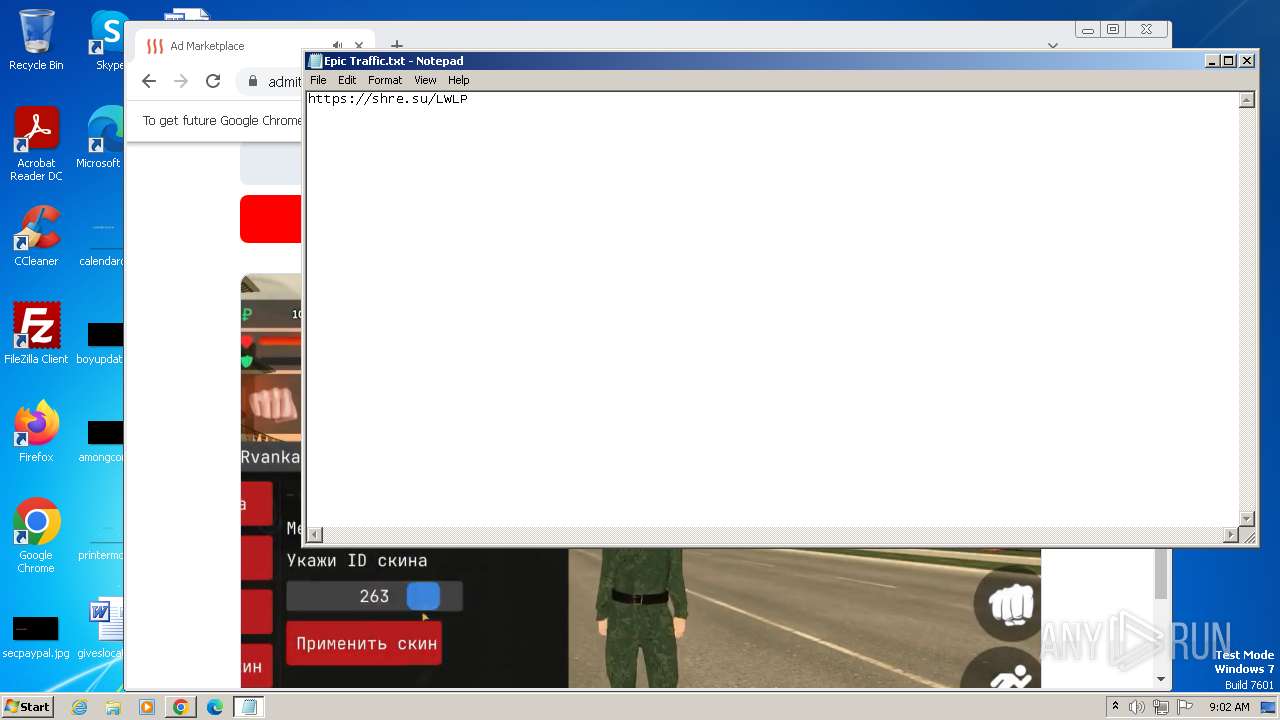Open the View menu in Notepad
Screen dimensions: 1280x720
tap(425, 80)
